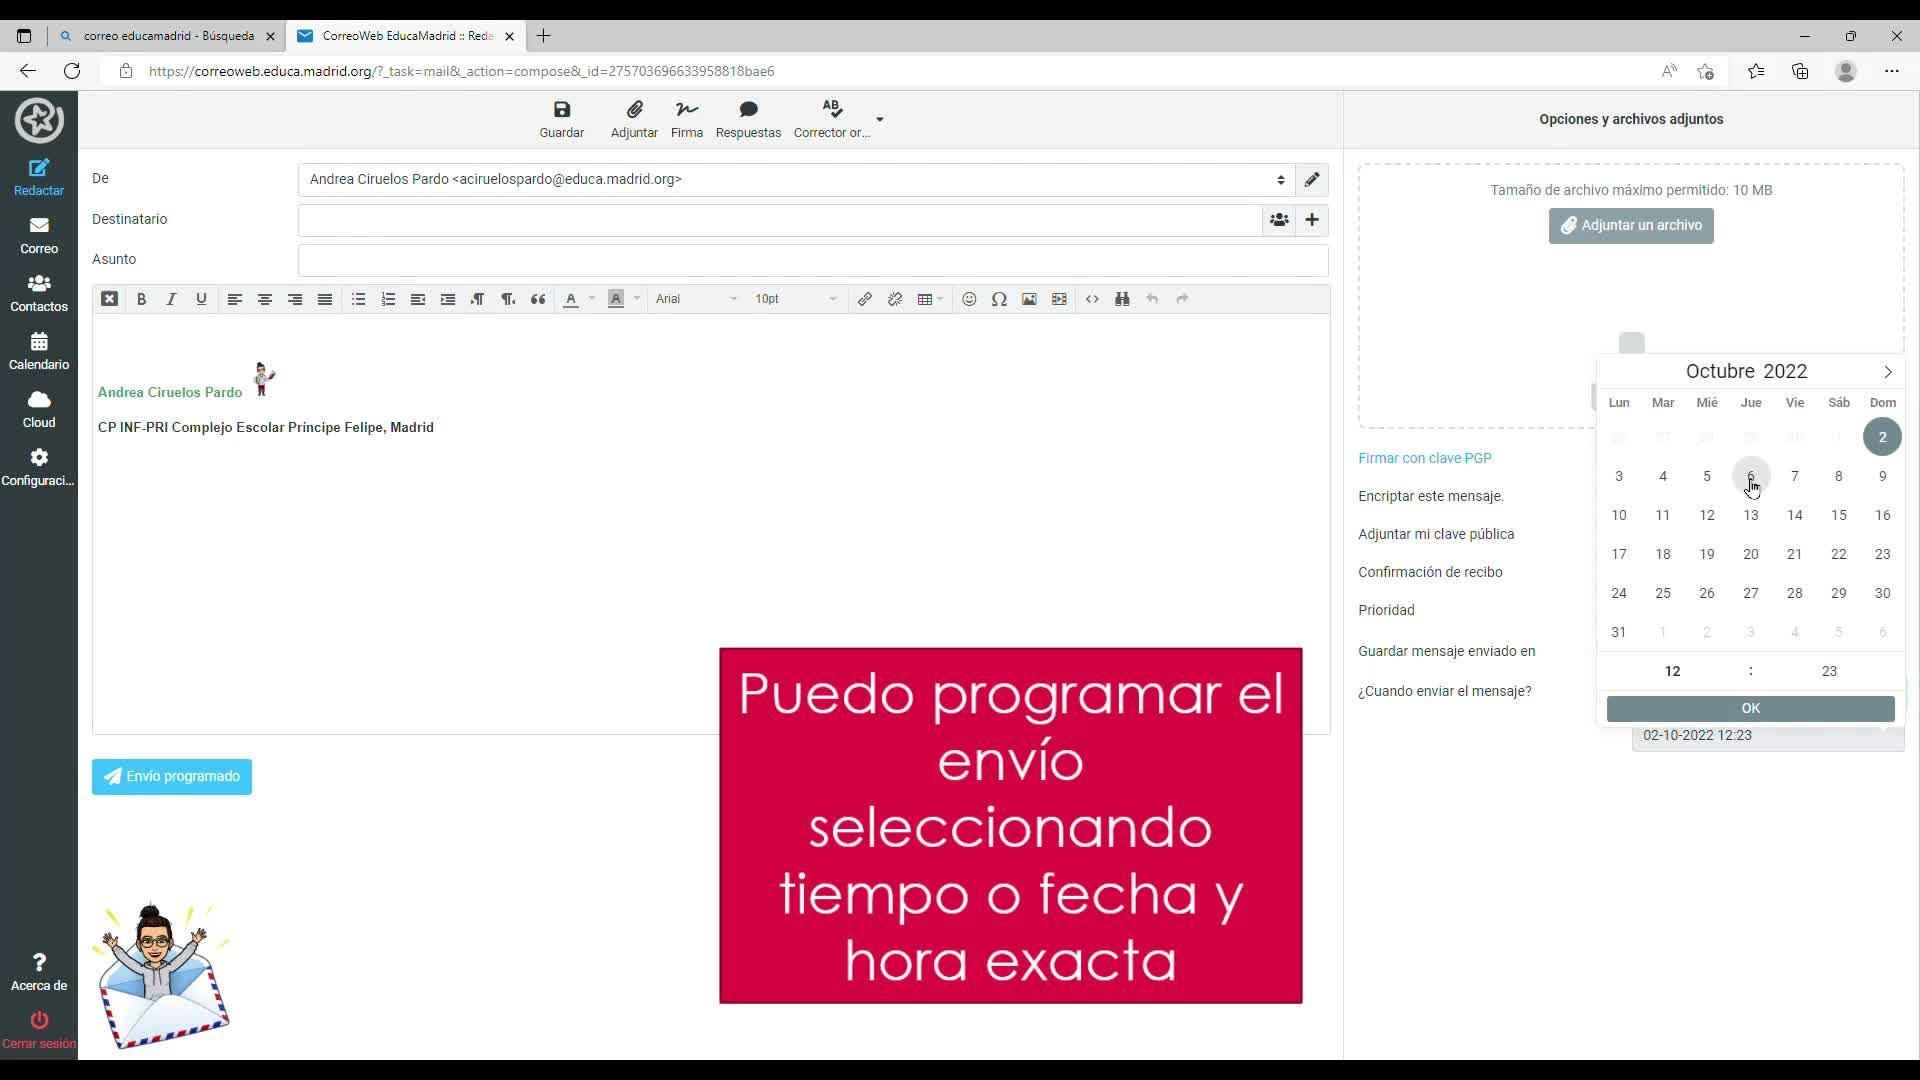Expand the 10pt font size dropdown
The height and width of the screenshot is (1080, 1920).
tap(796, 299)
